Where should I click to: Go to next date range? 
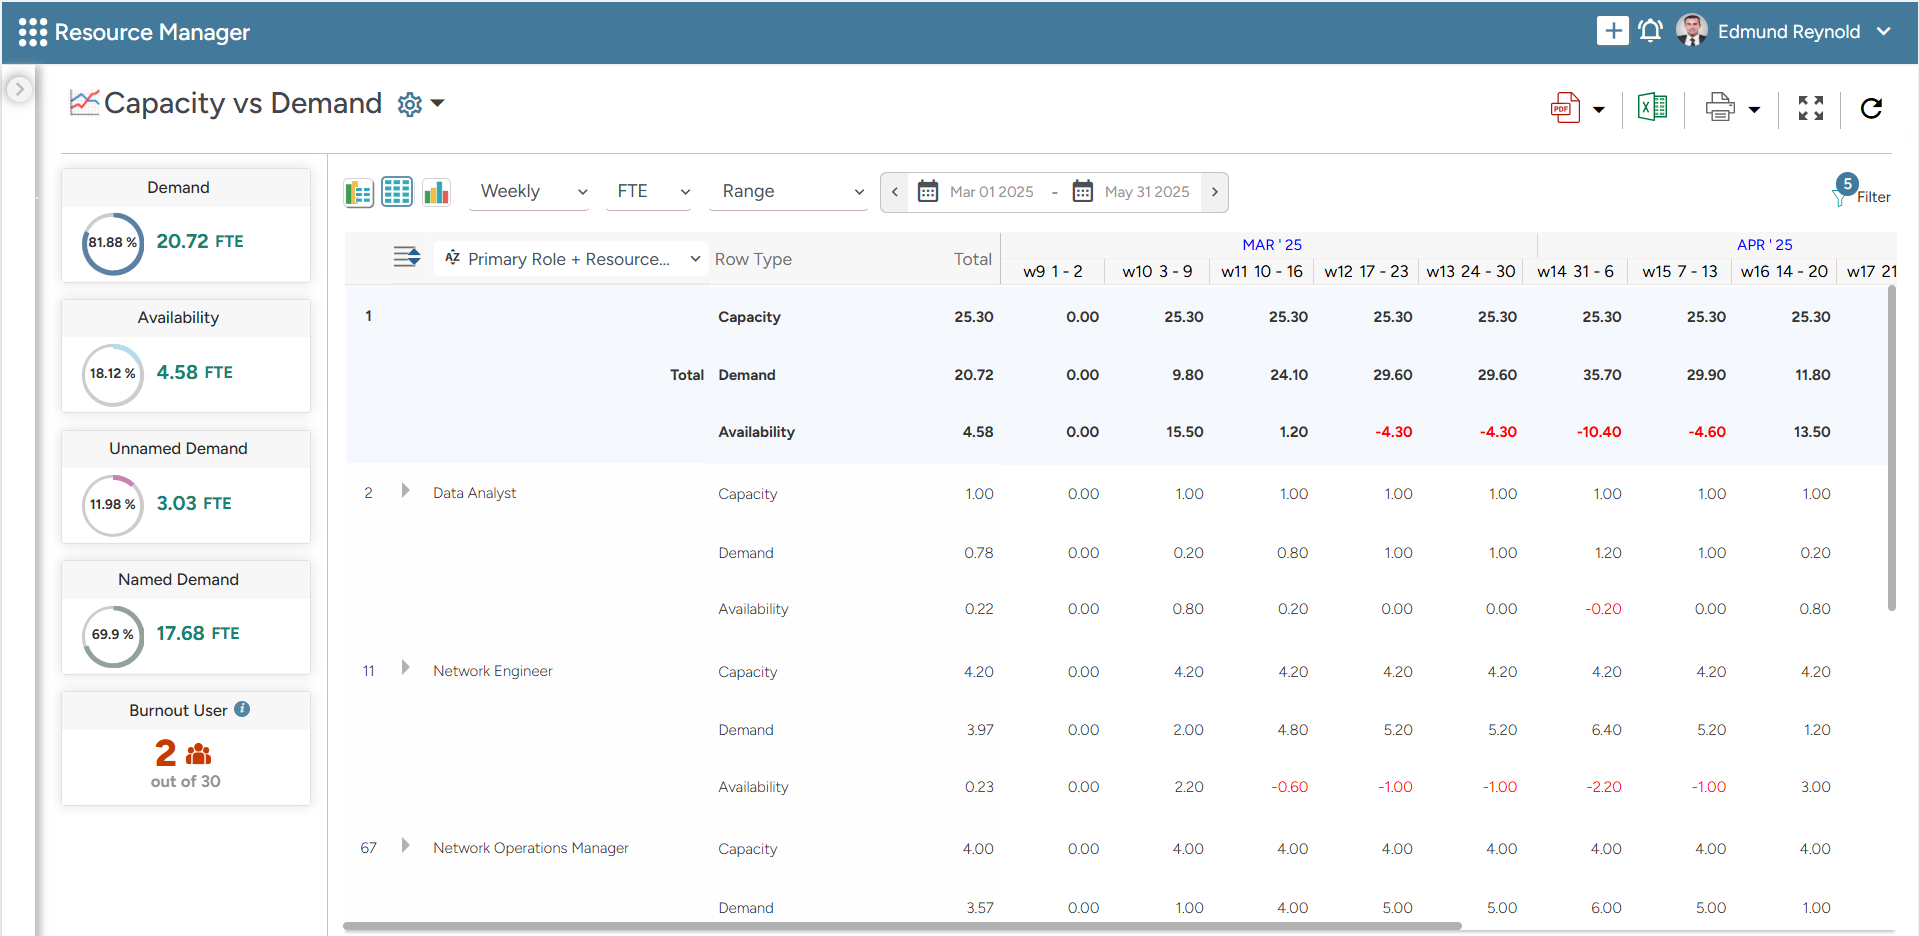point(1214,192)
